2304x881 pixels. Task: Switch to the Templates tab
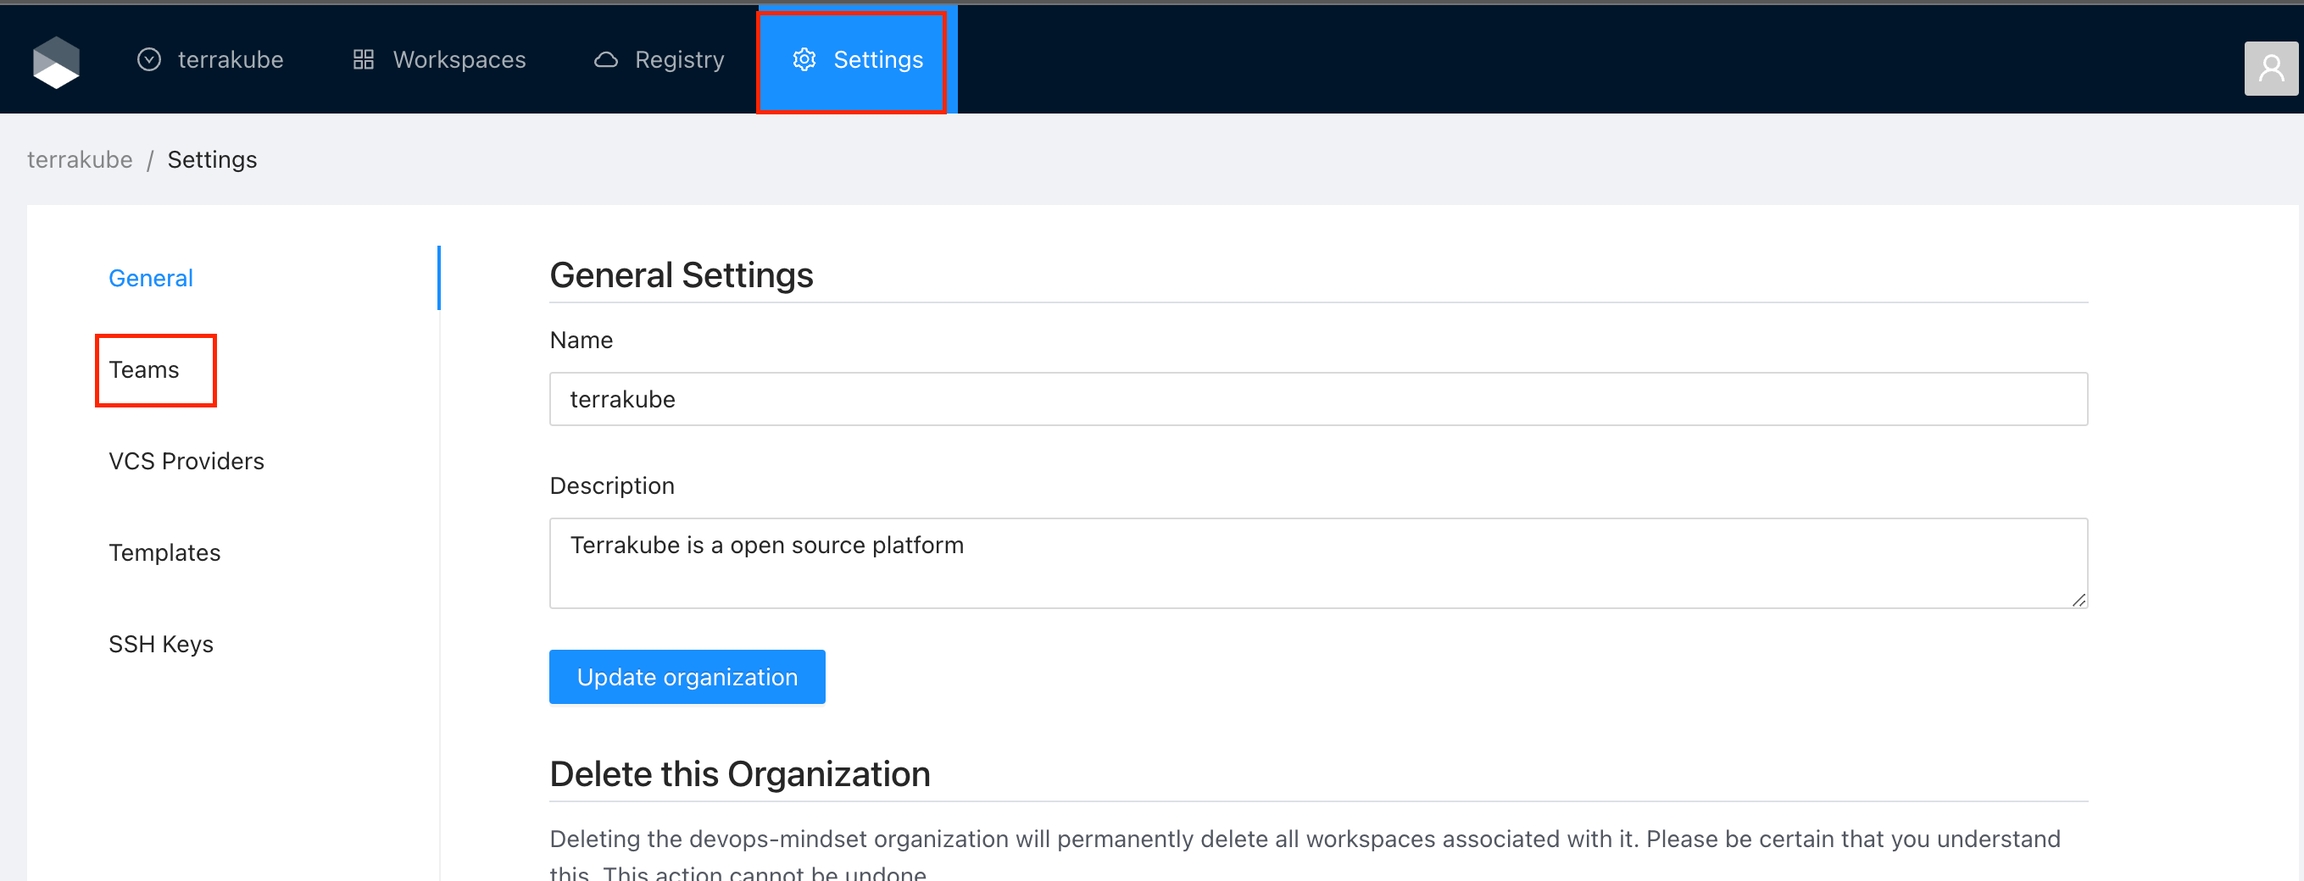pos(164,553)
